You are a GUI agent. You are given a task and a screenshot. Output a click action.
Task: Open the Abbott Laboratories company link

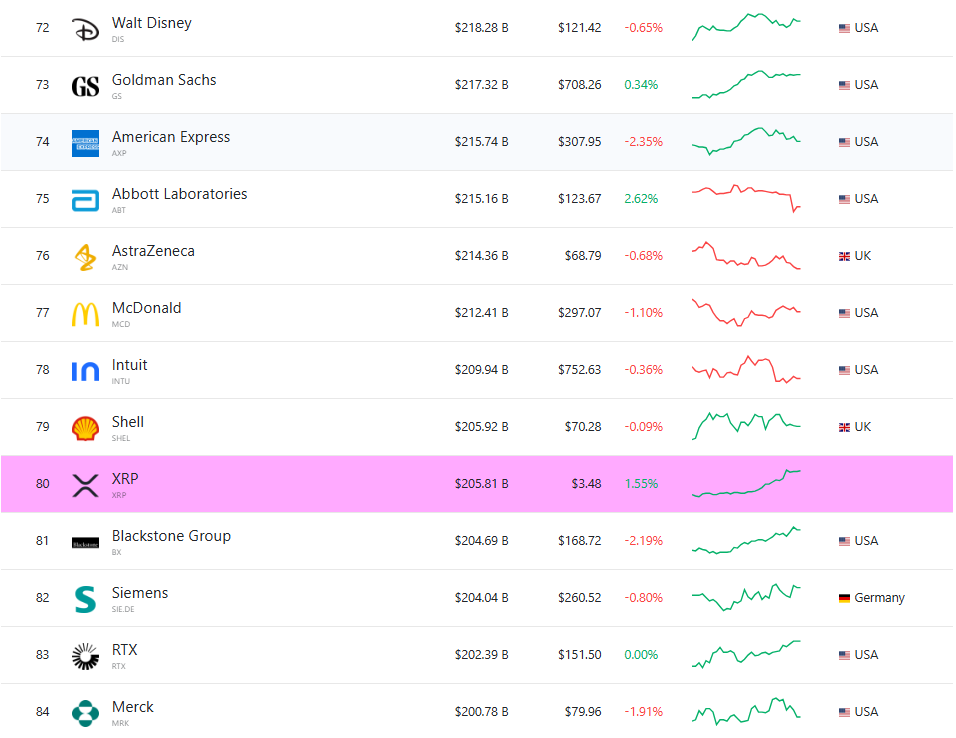179,194
